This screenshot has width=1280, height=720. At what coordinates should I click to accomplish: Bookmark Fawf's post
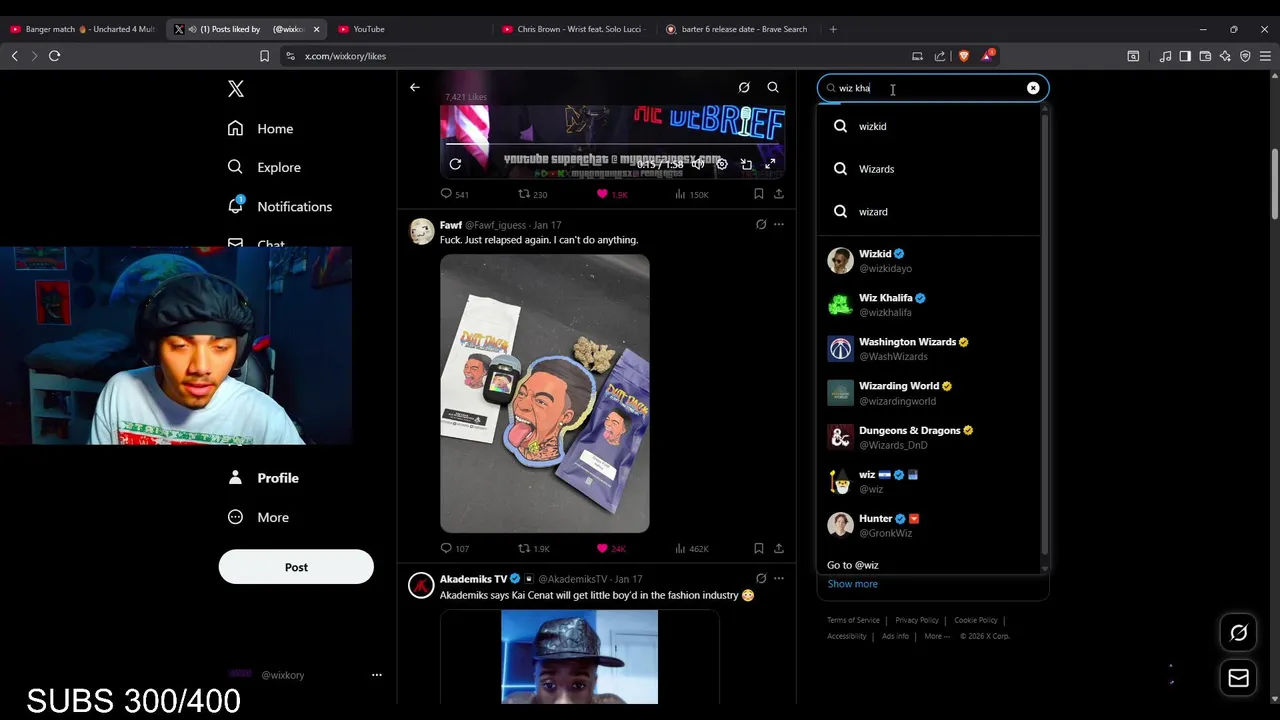(x=758, y=548)
